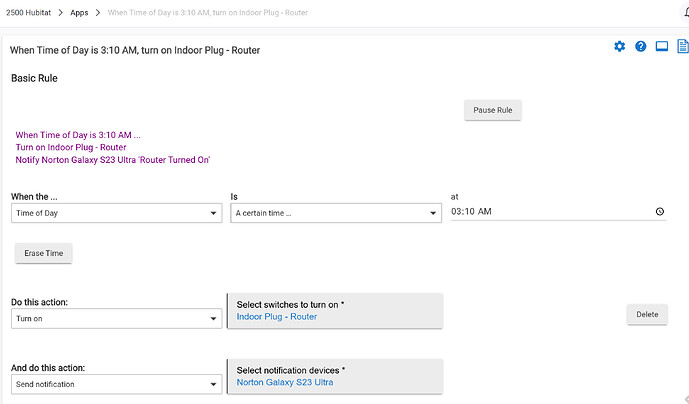
Task: Select switches to turn on selector
Action: 335,311
